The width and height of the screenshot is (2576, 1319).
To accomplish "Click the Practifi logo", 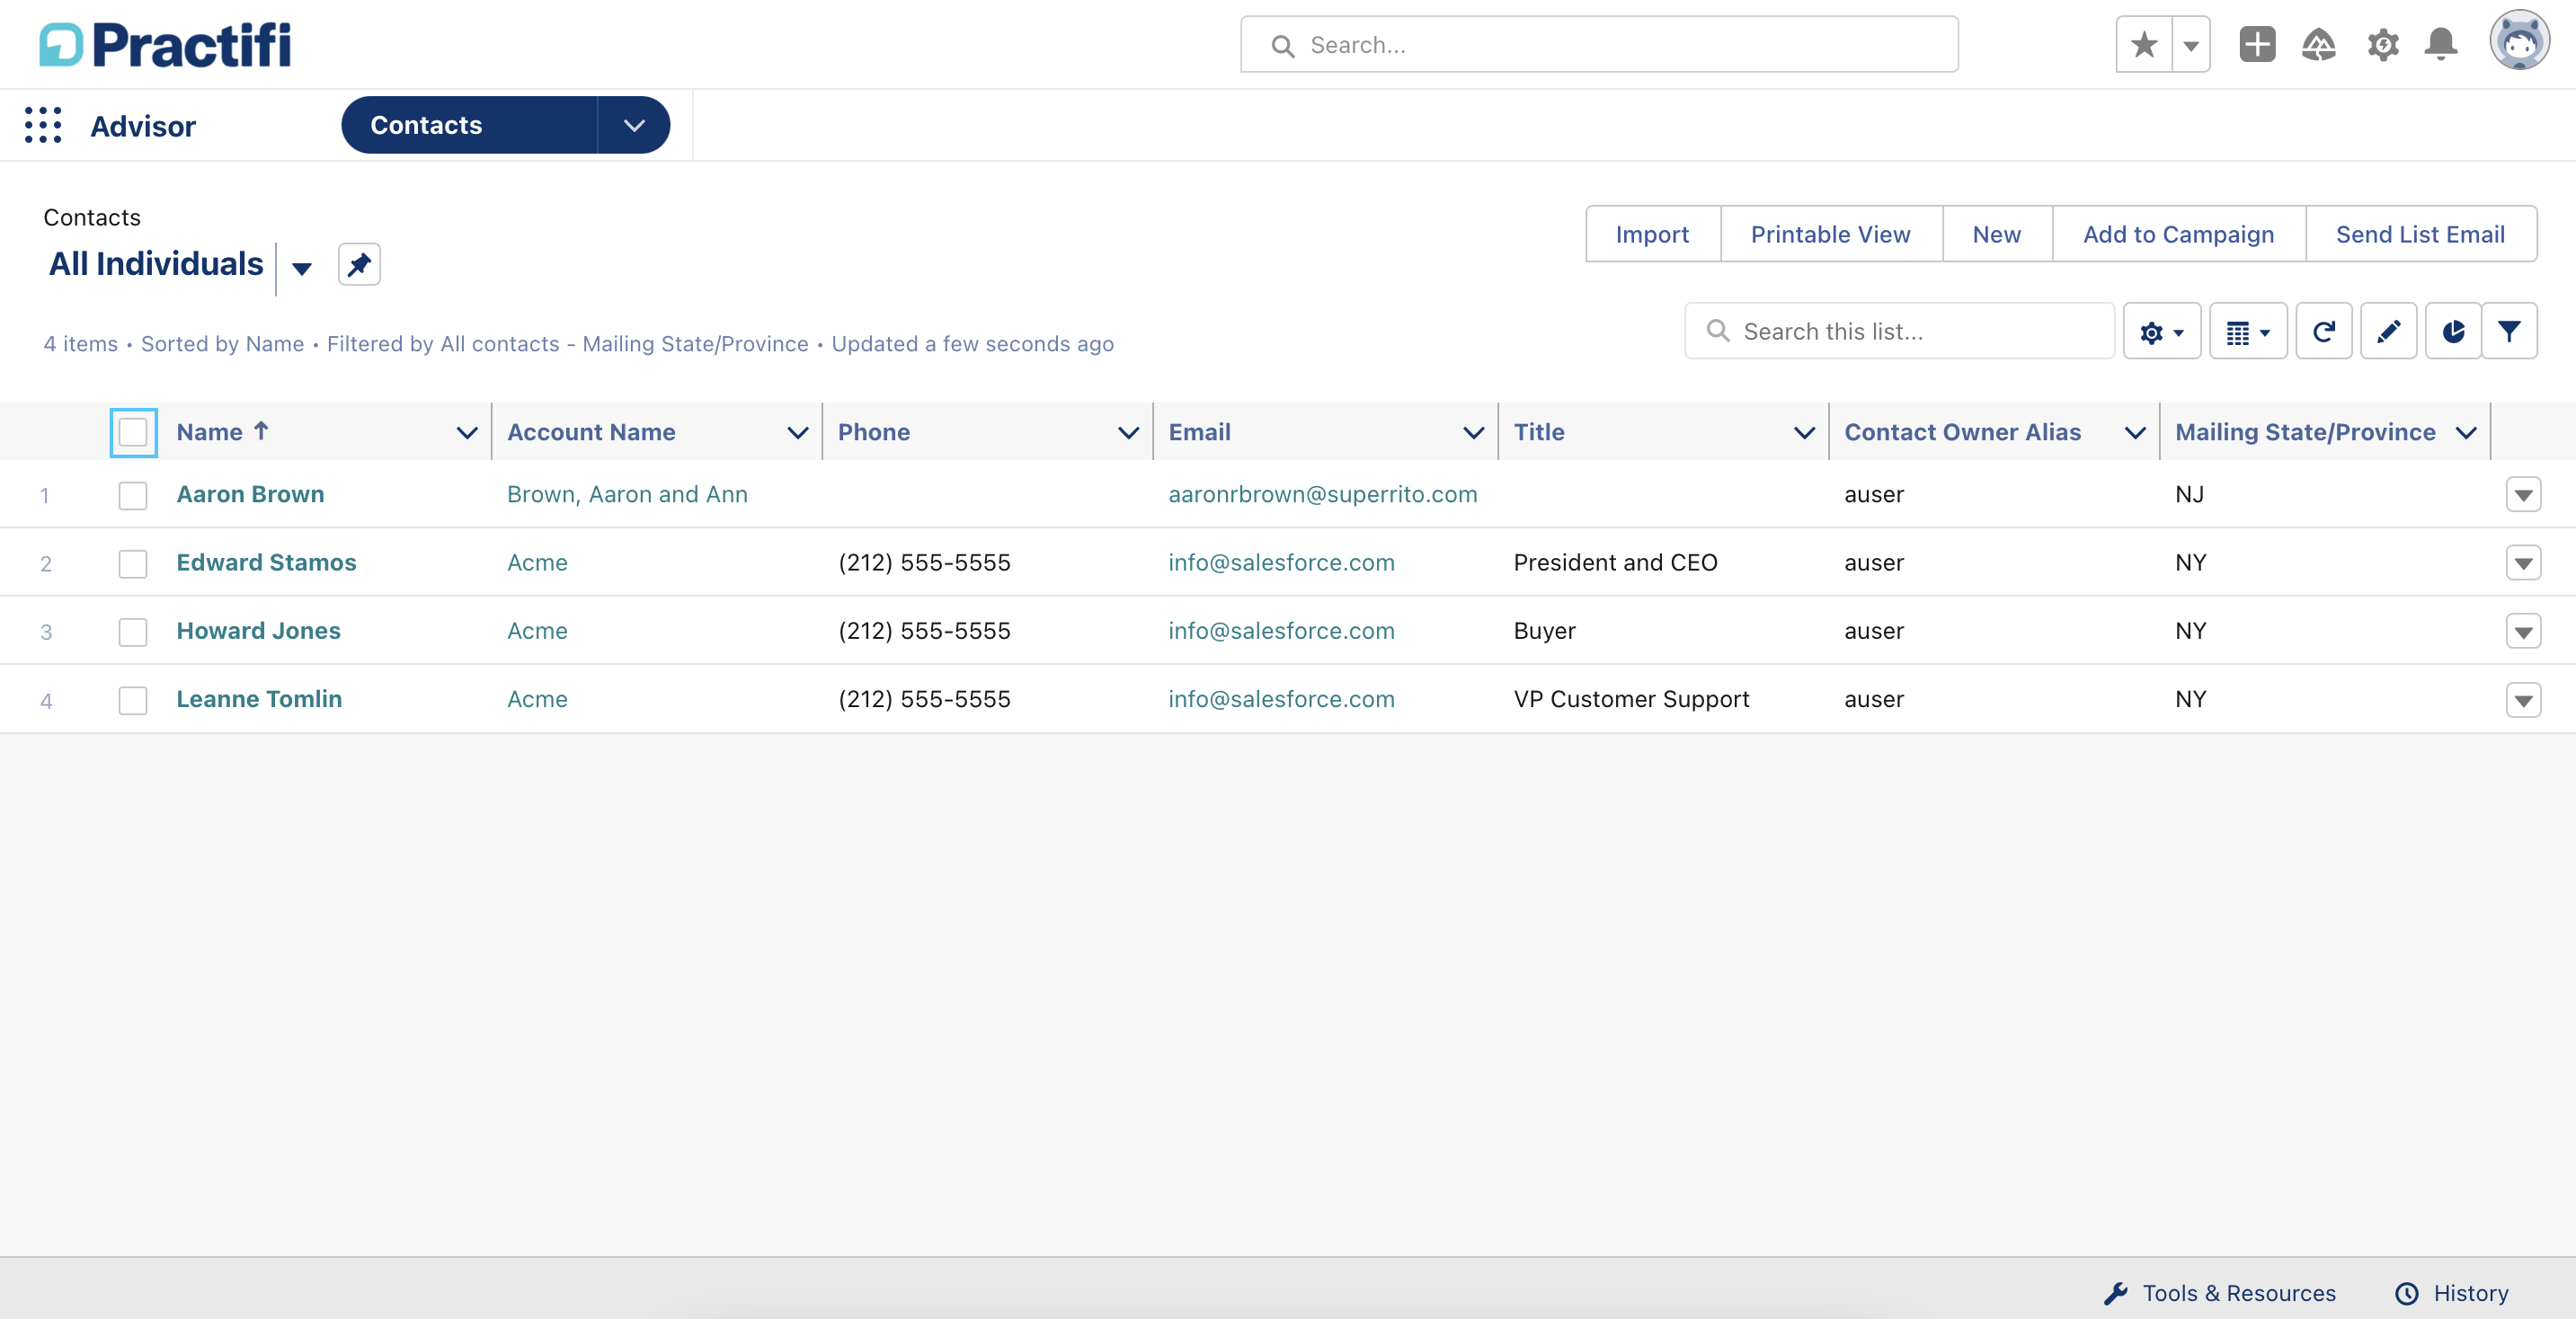I will tap(166, 45).
